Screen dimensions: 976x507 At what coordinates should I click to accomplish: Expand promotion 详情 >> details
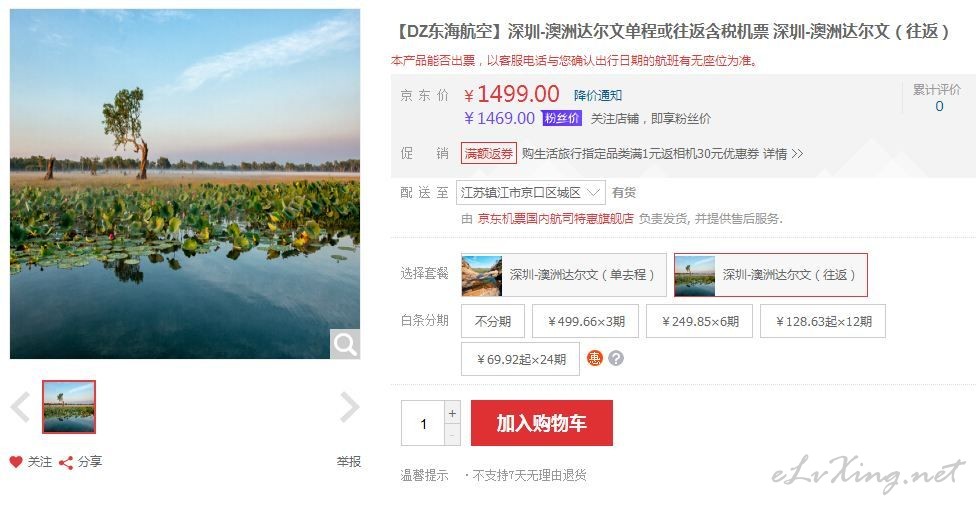click(783, 154)
